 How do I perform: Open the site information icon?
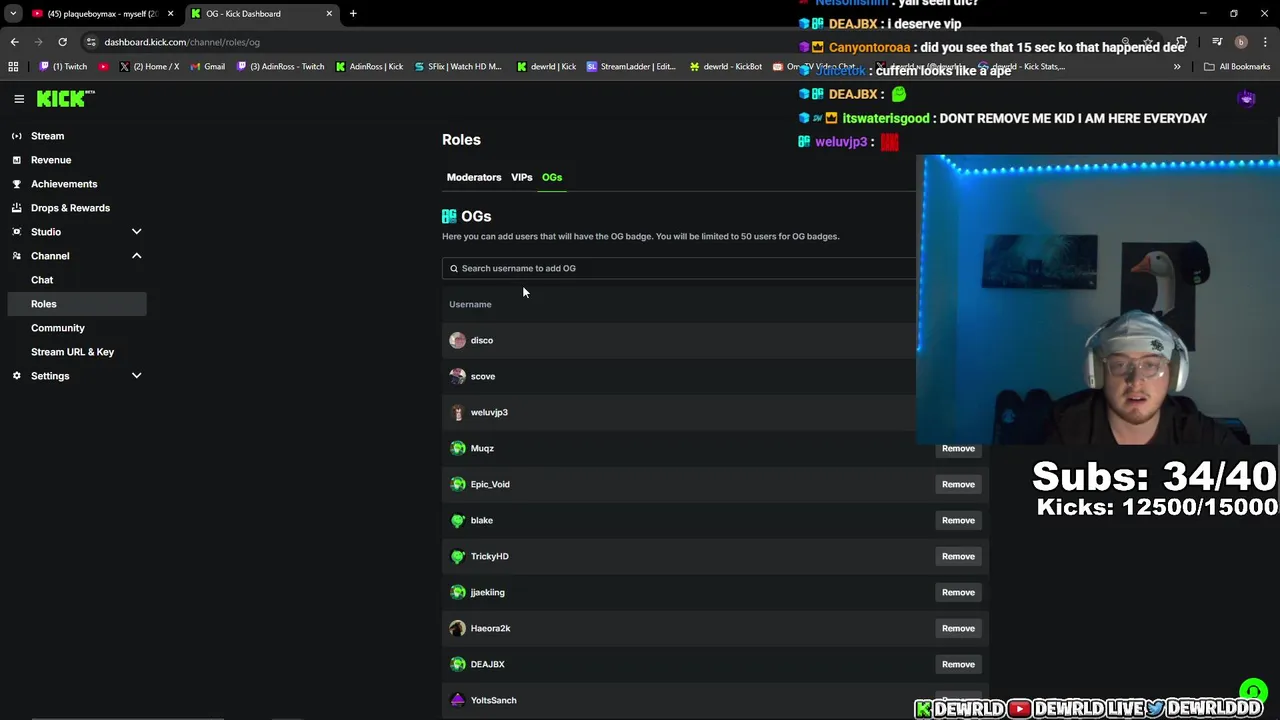coord(91,42)
